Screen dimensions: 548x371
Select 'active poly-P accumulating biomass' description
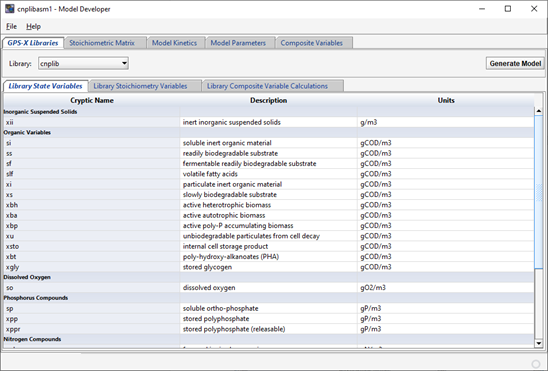click(268, 226)
